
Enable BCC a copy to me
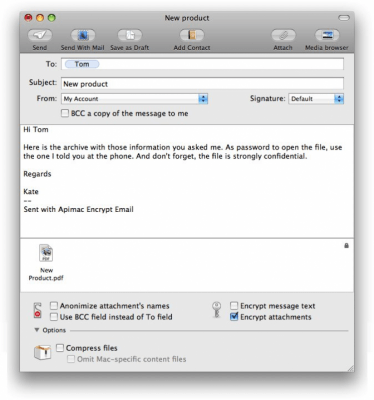65,113
